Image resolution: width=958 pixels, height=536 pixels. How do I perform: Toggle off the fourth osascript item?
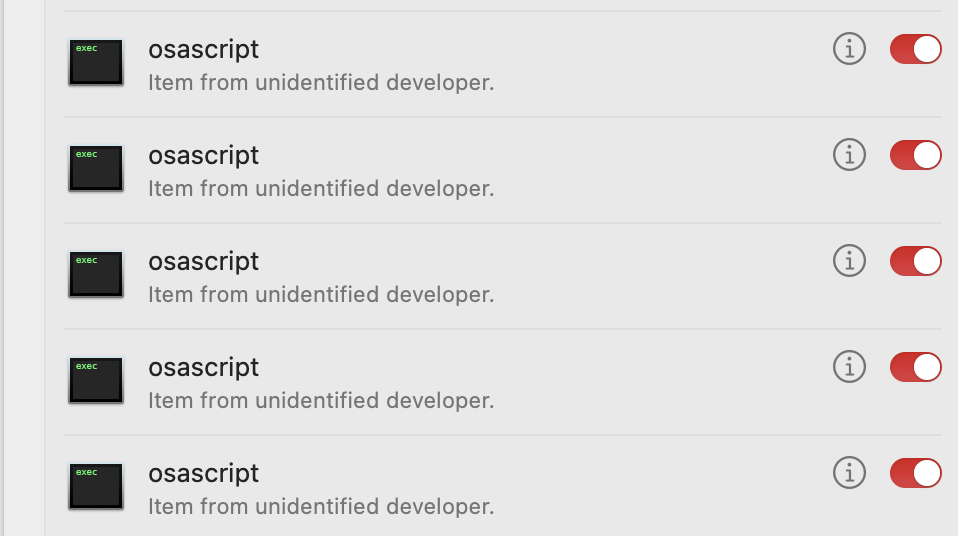[915, 367]
